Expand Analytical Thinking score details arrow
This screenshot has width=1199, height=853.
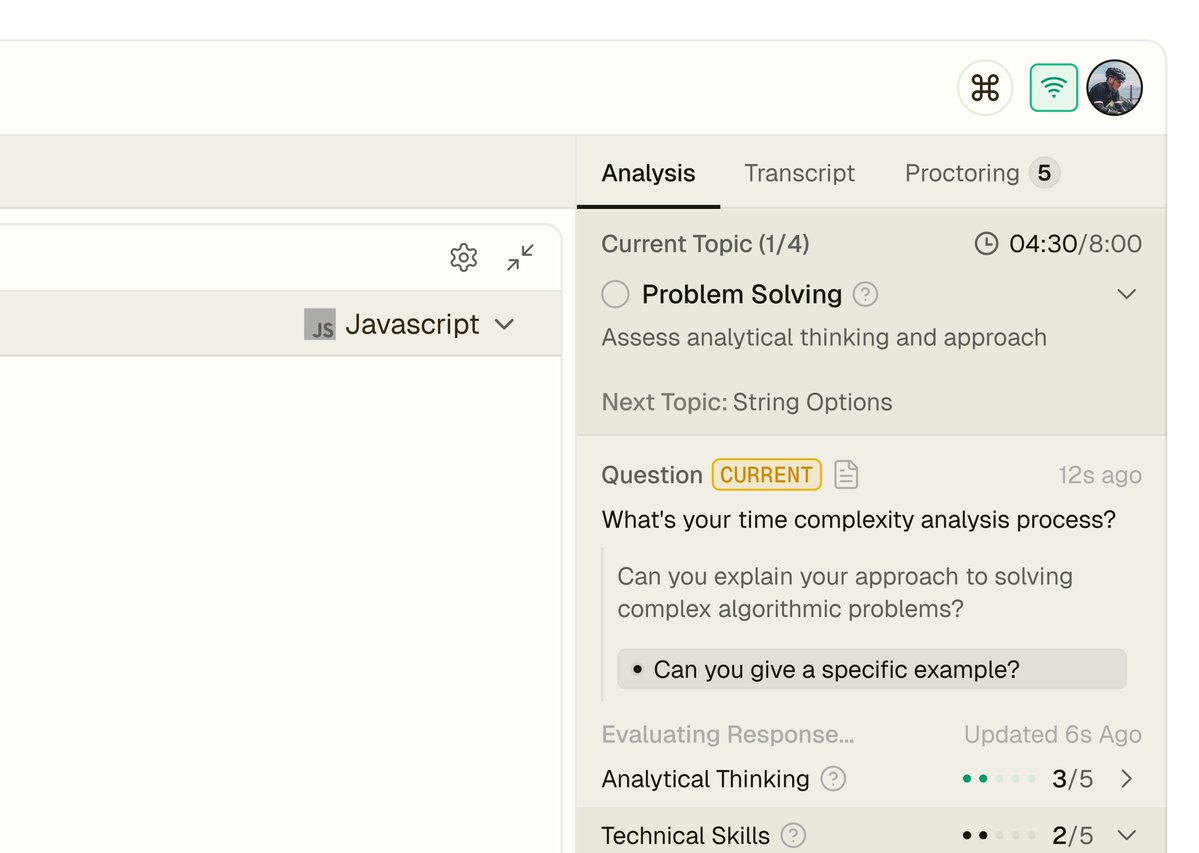(x=1127, y=779)
